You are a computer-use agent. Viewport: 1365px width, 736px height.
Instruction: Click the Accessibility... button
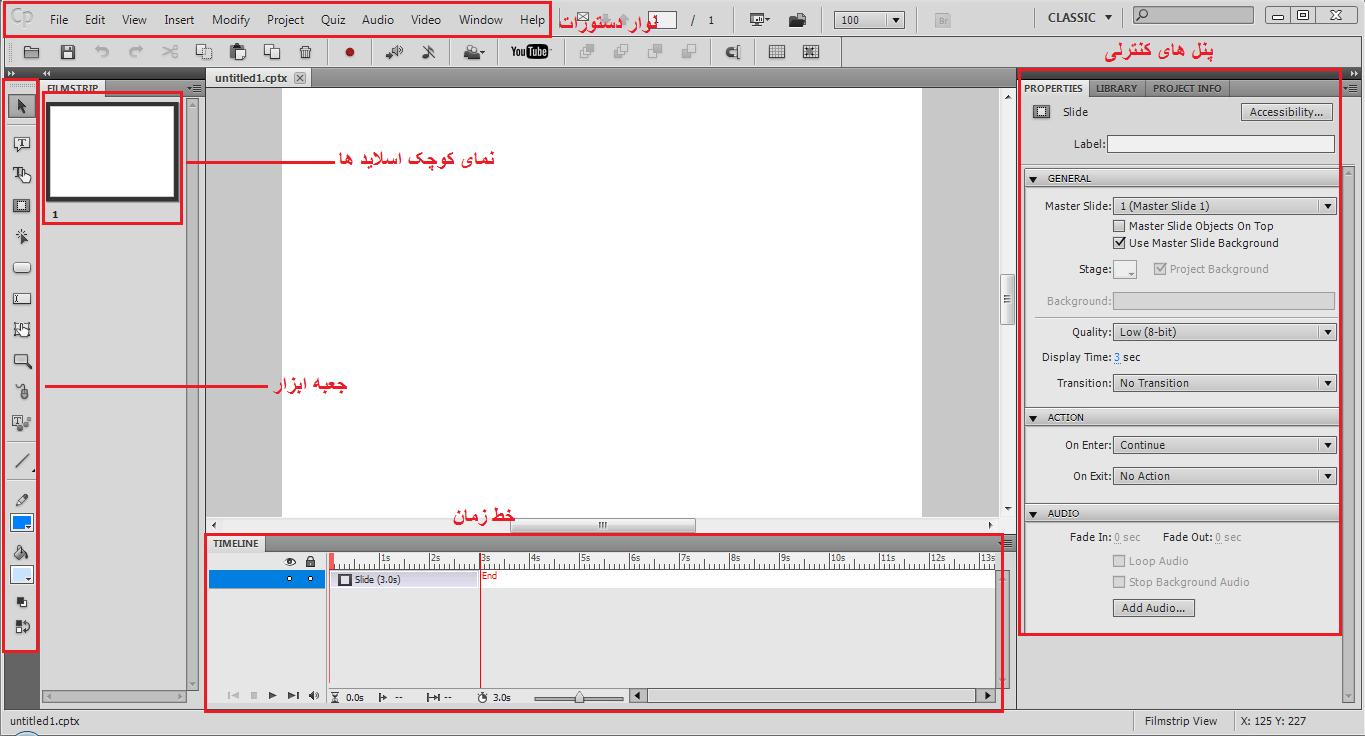coord(1288,112)
